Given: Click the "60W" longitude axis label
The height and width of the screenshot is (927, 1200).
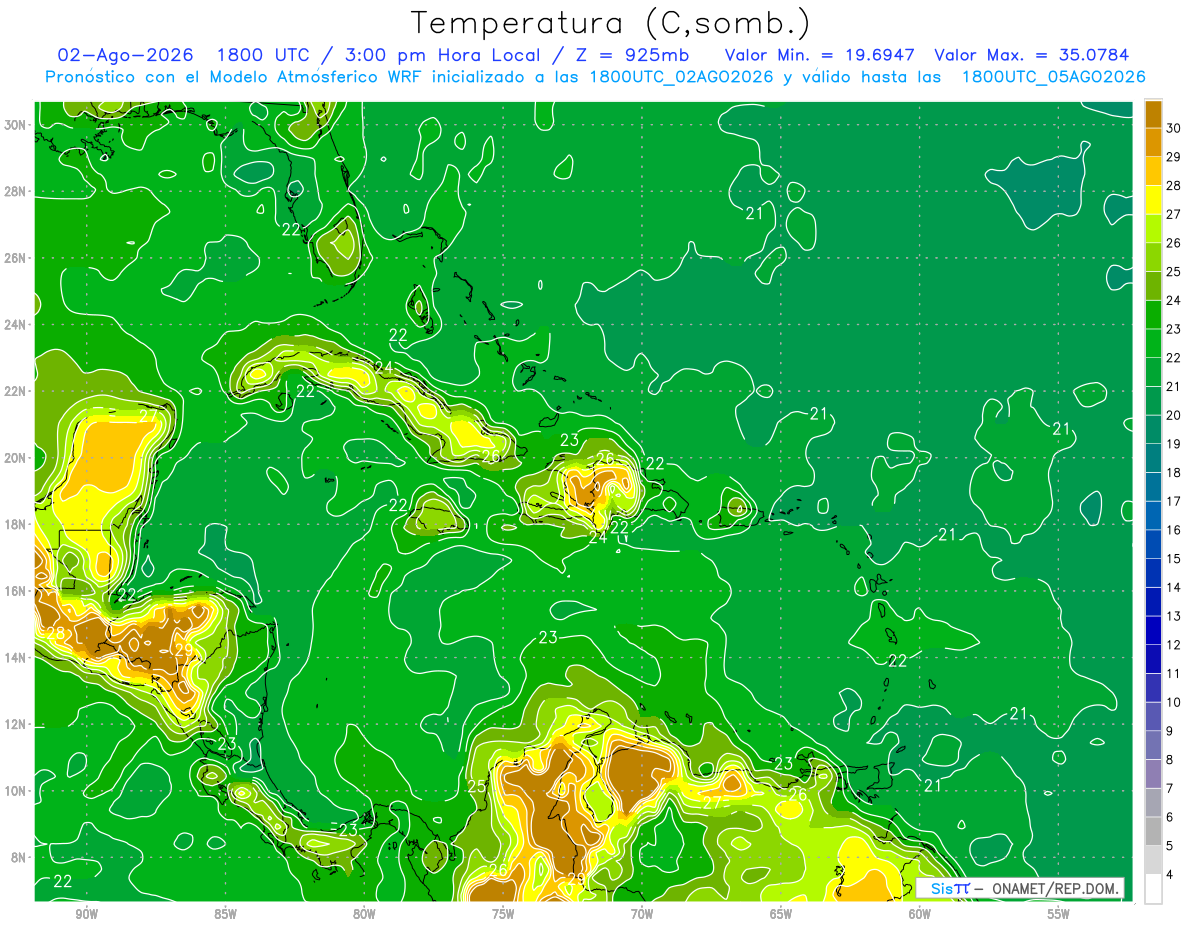Looking at the screenshot, I should 920,914.
